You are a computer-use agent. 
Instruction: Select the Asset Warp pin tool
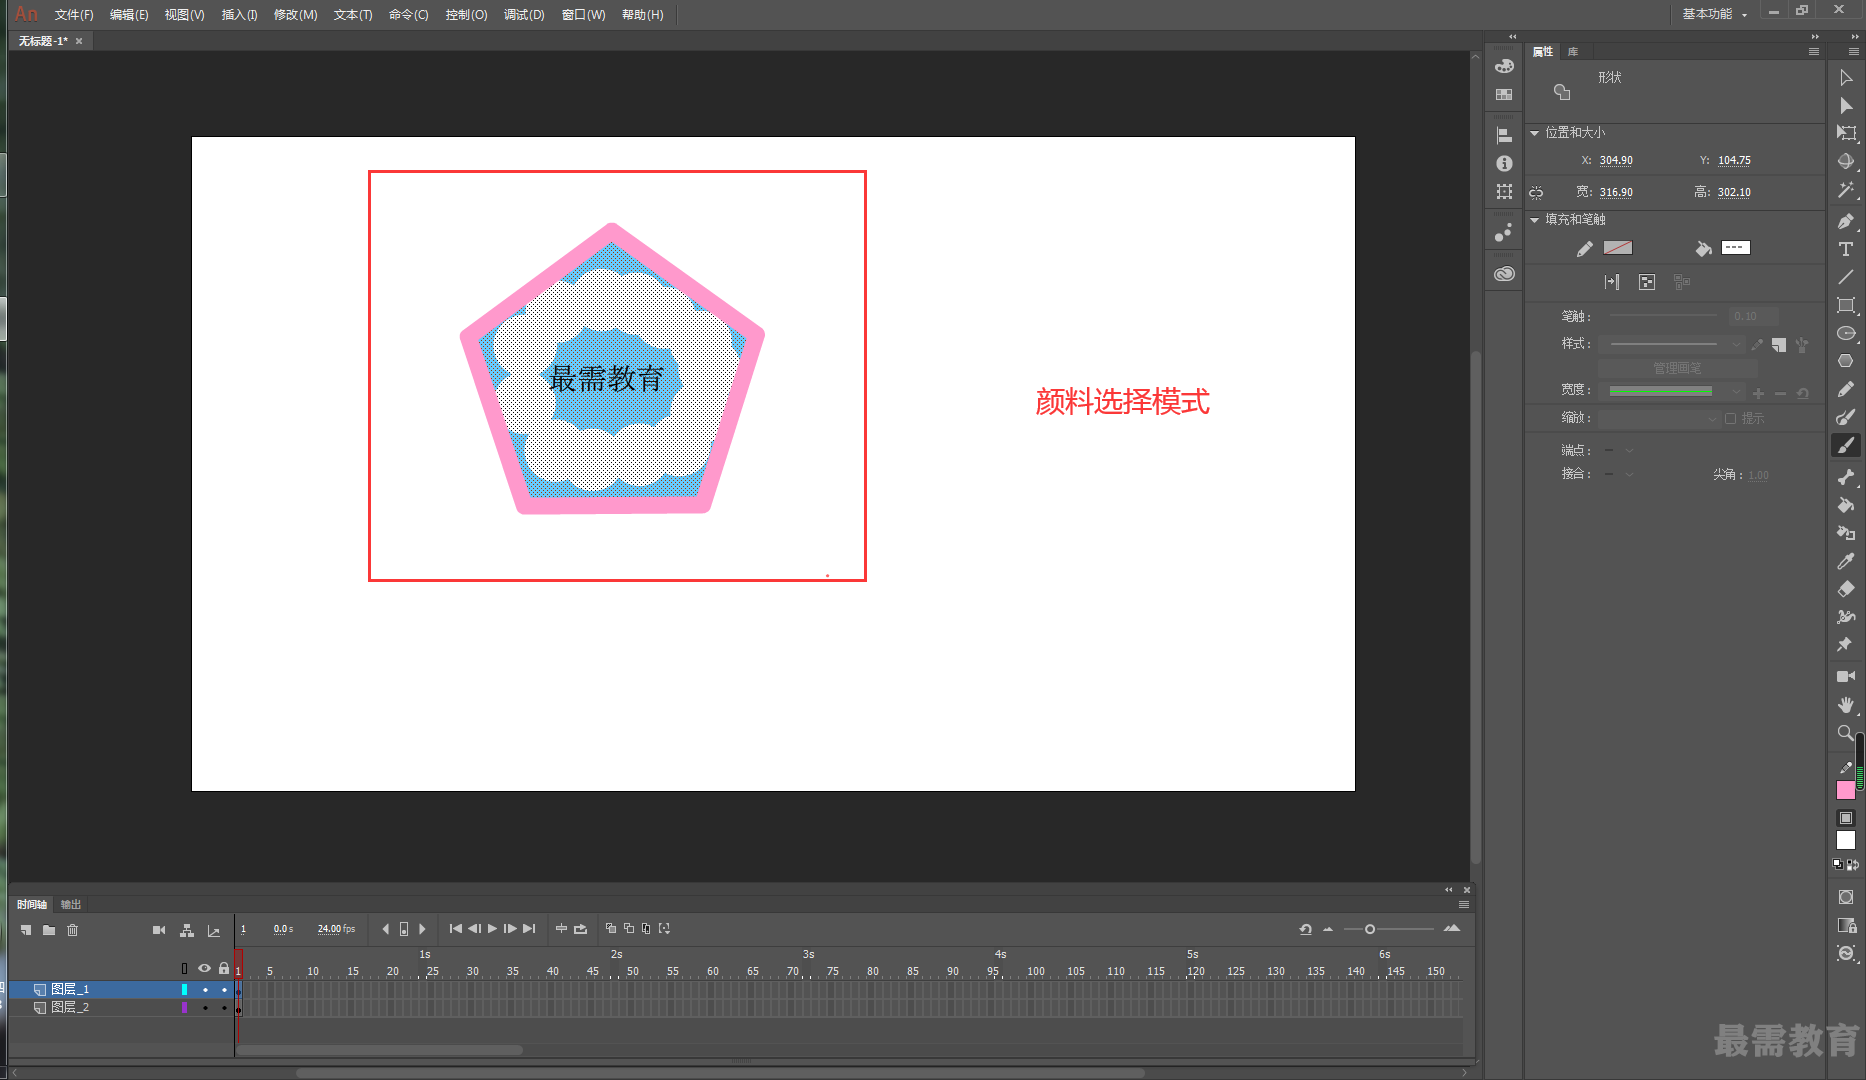(x=1846, y=645)
